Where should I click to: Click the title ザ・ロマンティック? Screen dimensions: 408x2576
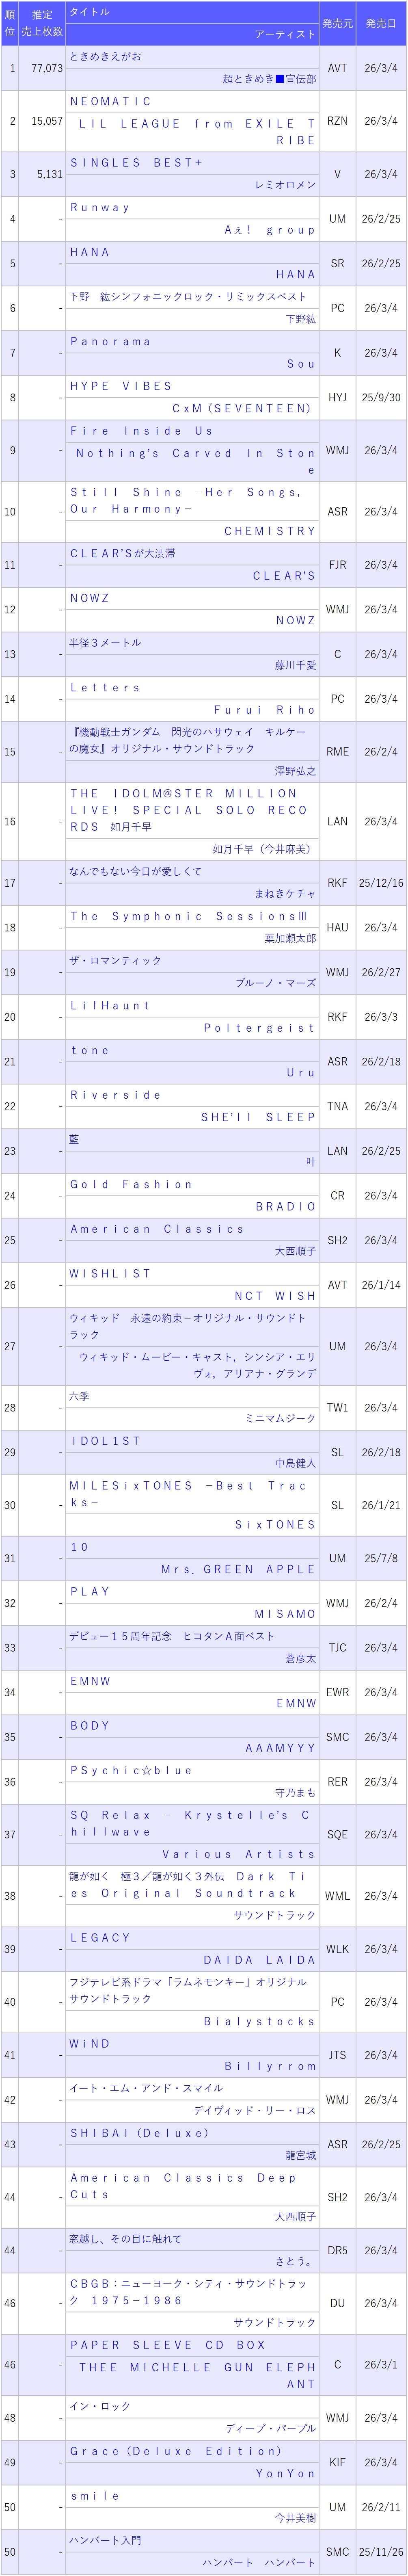coord(115,961)
